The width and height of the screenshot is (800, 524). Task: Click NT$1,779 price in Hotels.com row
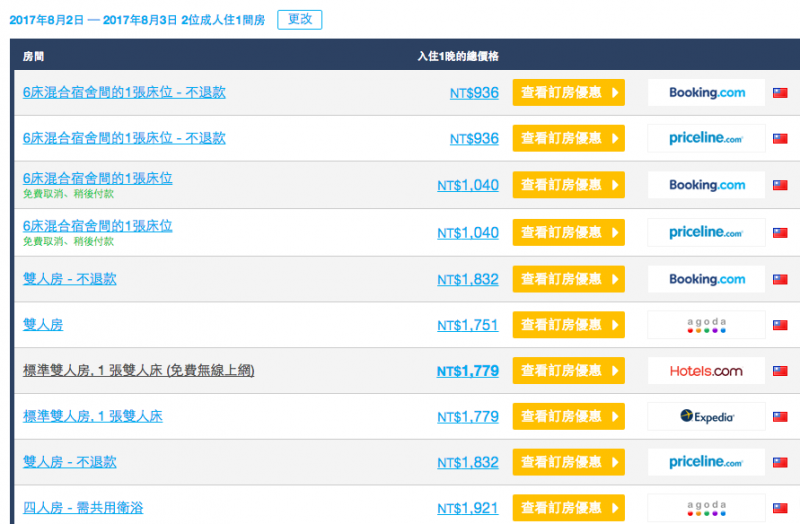tap(468, 371)
